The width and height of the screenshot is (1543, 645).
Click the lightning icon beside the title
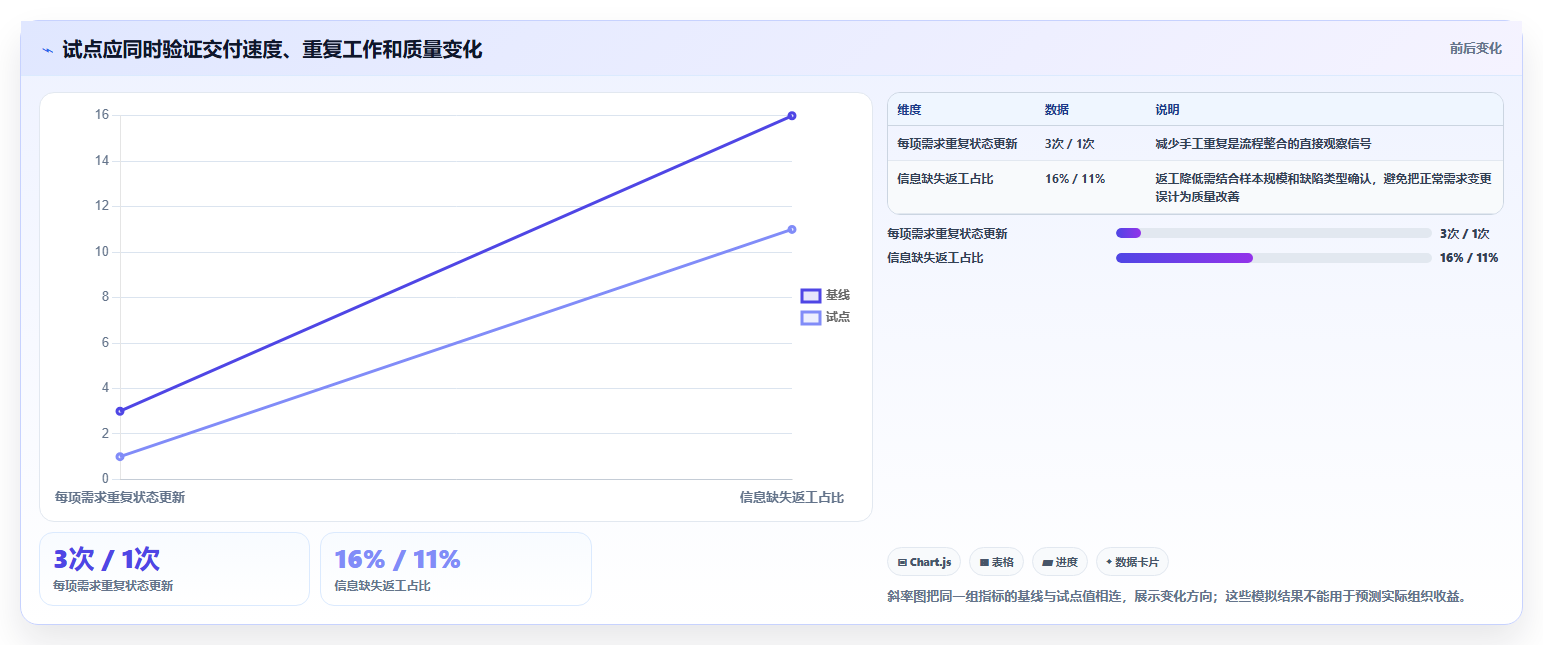47,50
